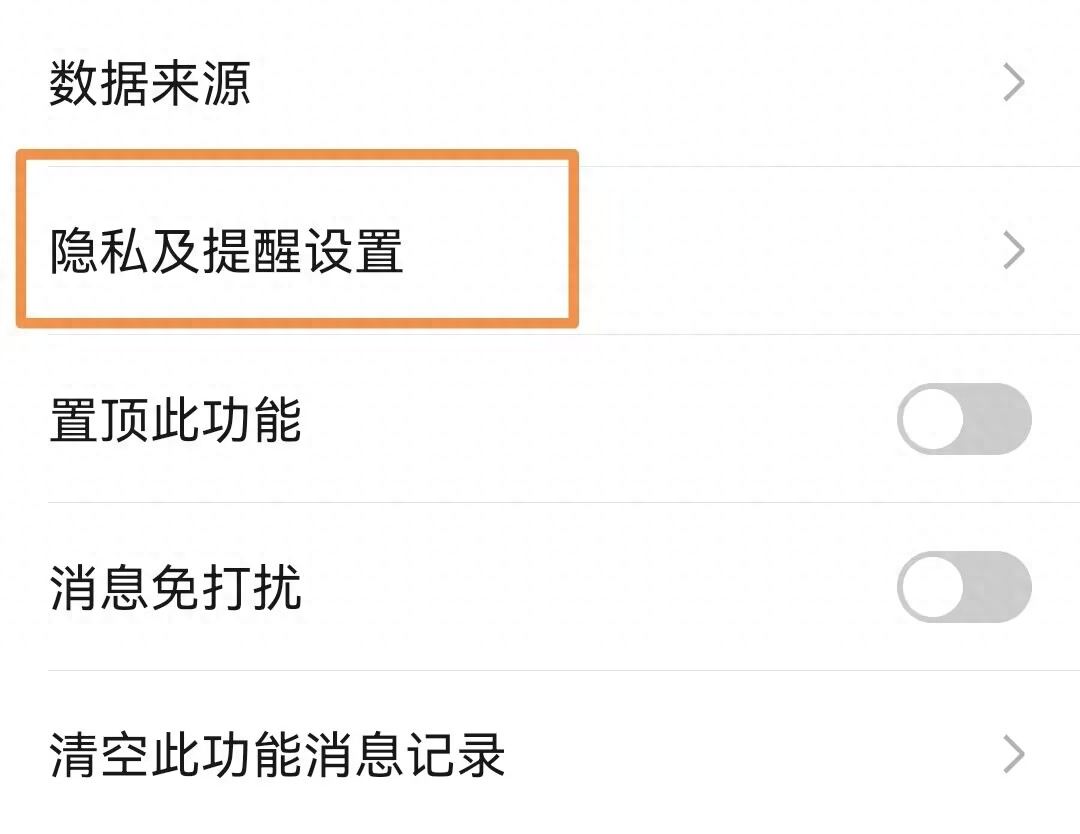Click the gray track of 置顶此功能 switch

pos(1000,419)
